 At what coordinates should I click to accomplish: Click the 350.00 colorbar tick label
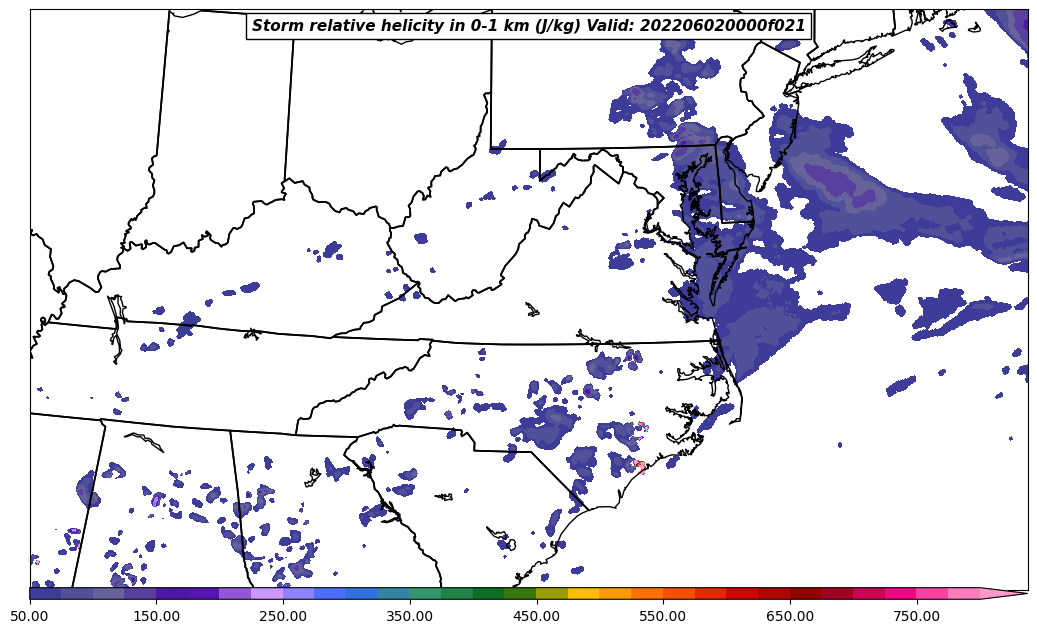pyautogui.click(x=410, y=616)
